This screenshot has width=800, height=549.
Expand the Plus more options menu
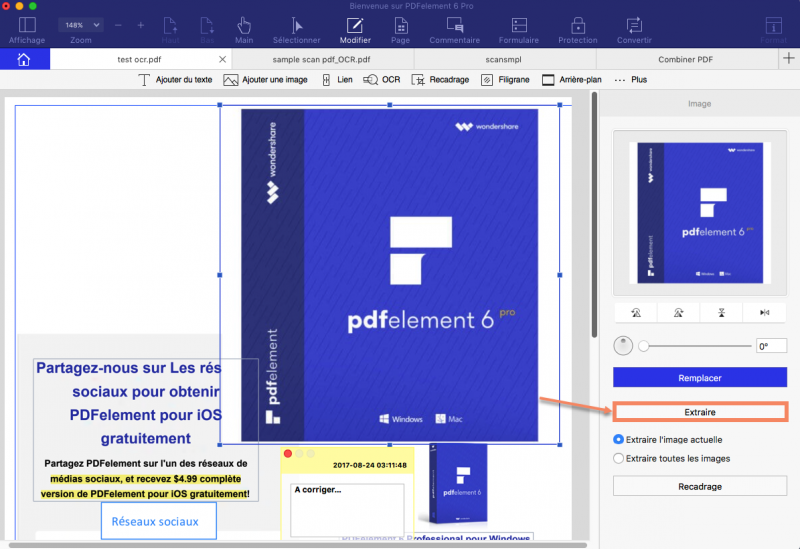[x=631, y=80]
